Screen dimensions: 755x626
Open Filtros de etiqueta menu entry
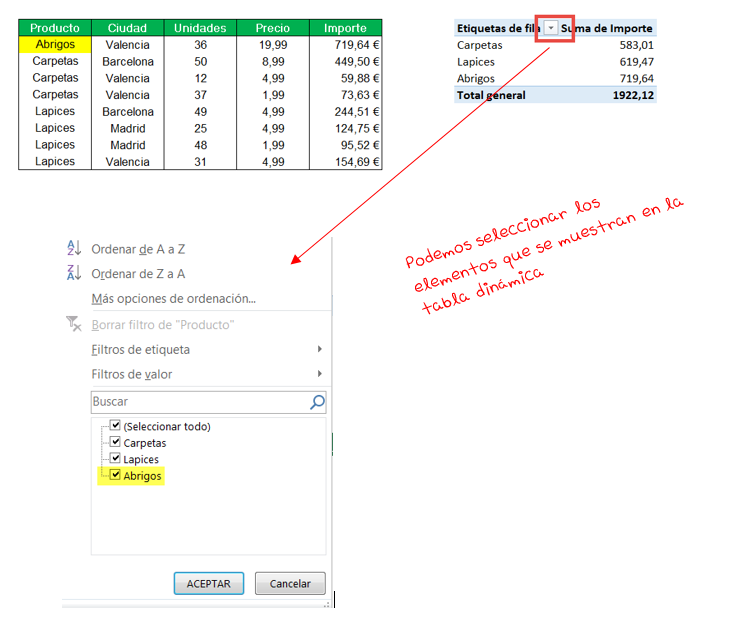141,350
